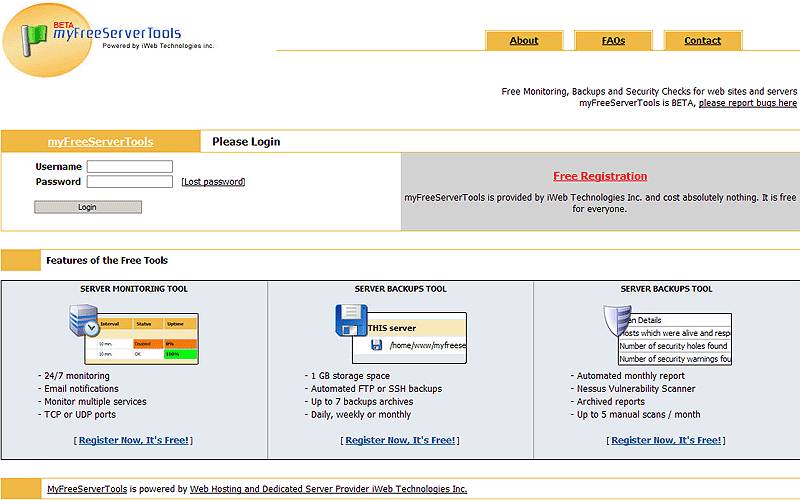
Task: Open the MyFreeServerTools footer link
Action: point(87,489)
